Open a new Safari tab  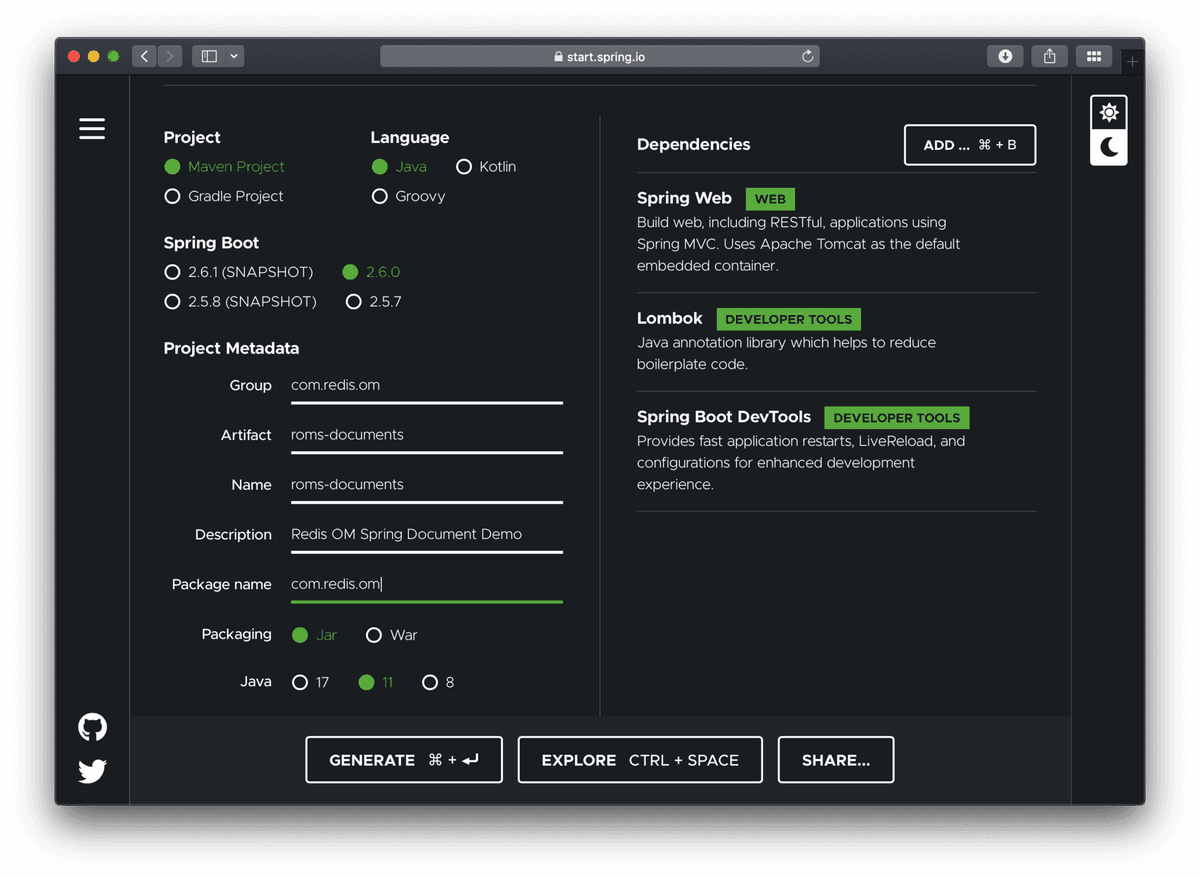point(1132,62)
